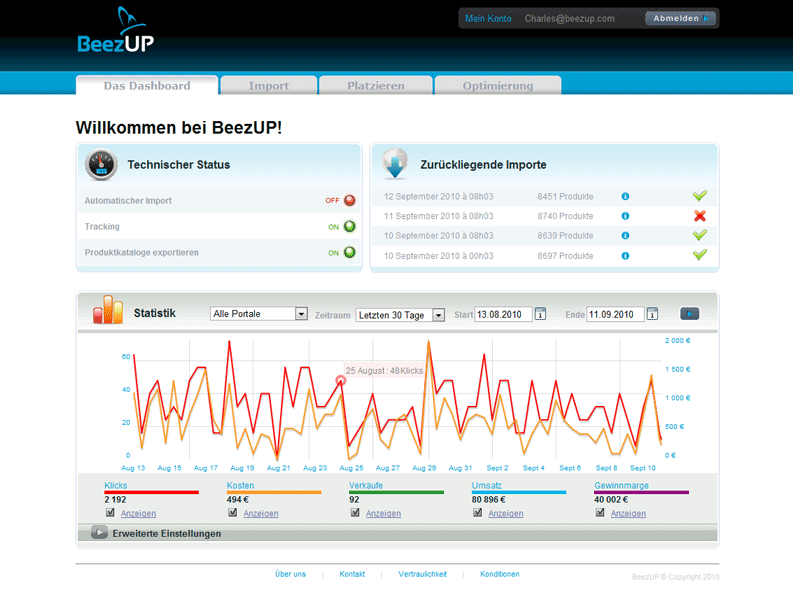793x595 pixels.
Task: Click orange Kosten legend color bar
Action: pyautogui.click(x=274, y=492)
